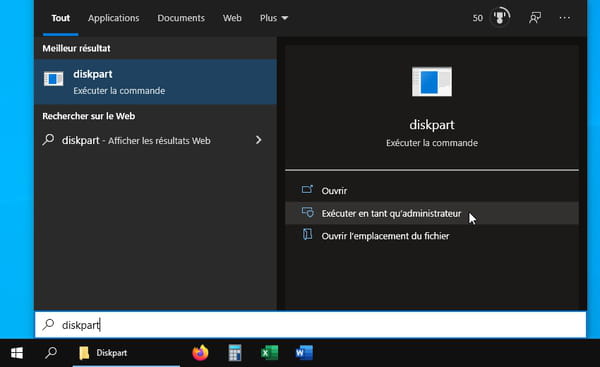Select the Tout tab
Image resolution: width=600 pixels, height=367 pixels.
click(x=61, y=18)
